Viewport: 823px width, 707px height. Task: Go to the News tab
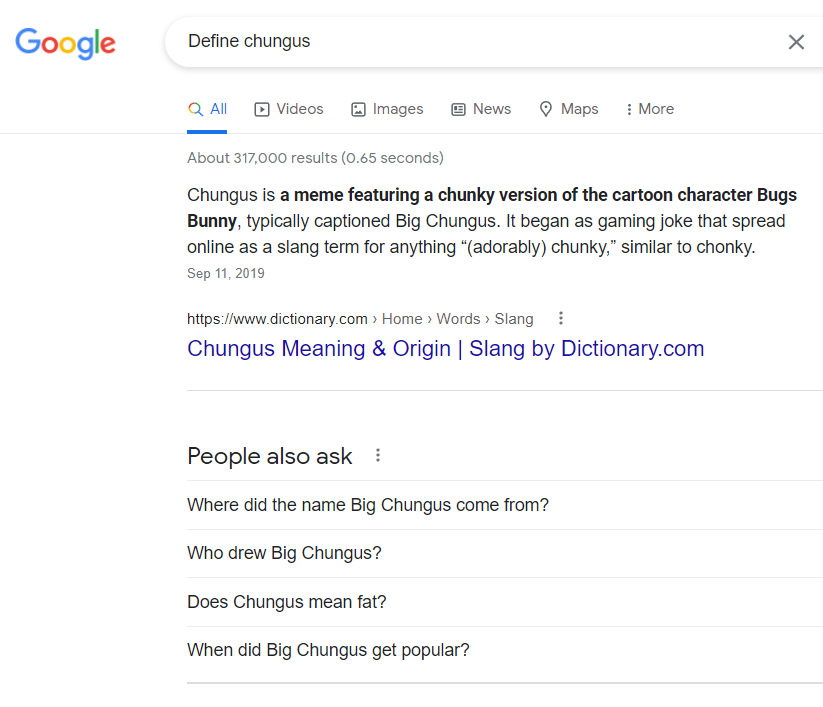481,109
